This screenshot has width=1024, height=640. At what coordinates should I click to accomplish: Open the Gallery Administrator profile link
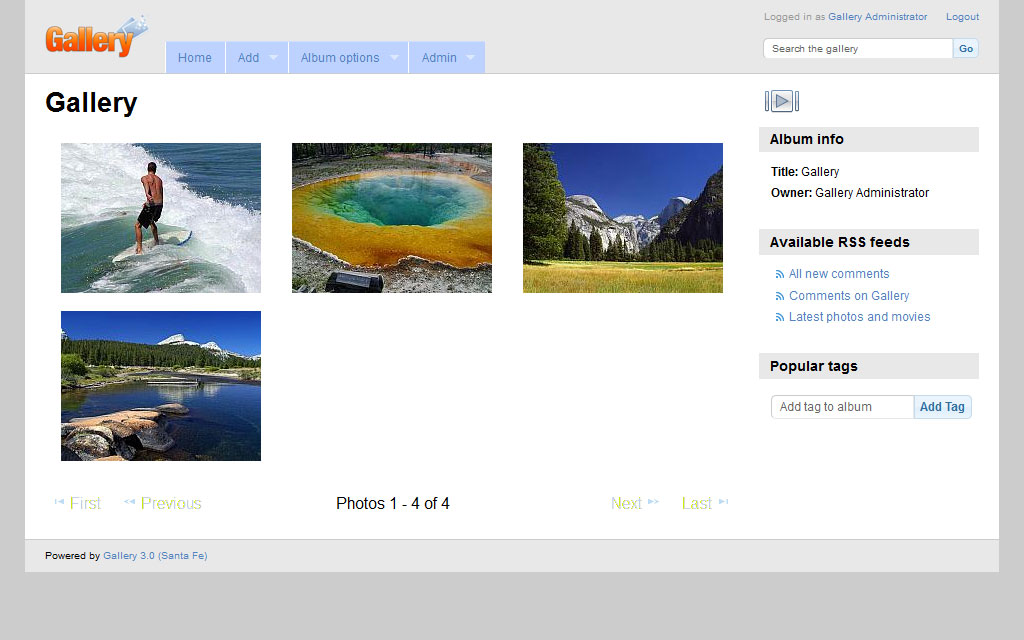(877, 17)
